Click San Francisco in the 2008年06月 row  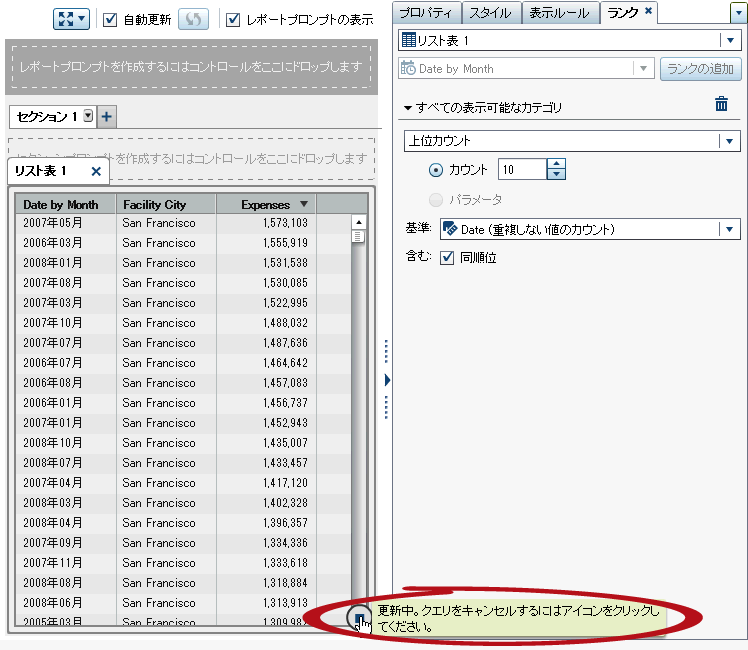(x=159, y=603)
